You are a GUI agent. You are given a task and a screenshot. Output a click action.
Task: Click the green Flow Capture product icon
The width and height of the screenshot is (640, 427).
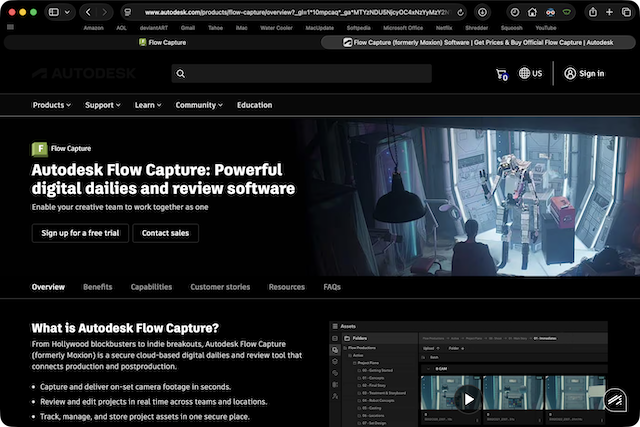pyautogui.click(x=39, y=148)
